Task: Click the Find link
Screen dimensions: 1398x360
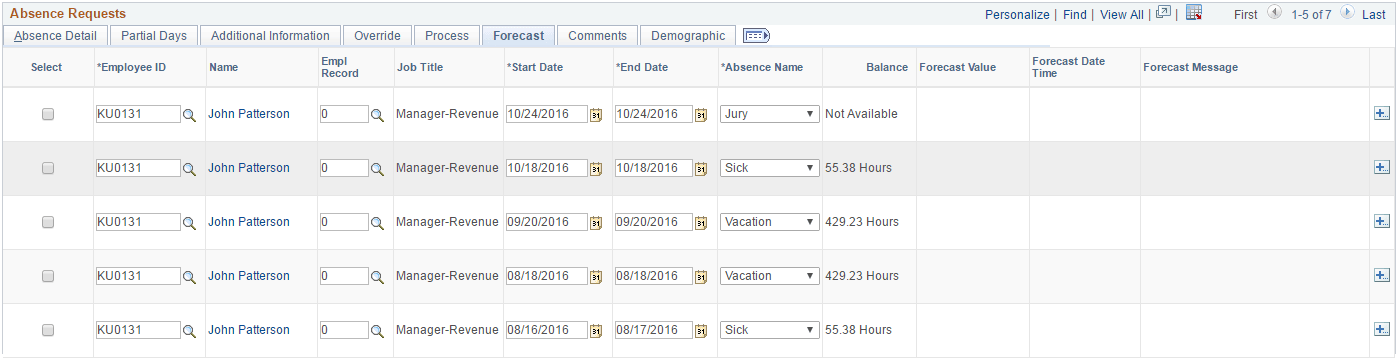Action: pyautogui.click(x=1075, y=15)
